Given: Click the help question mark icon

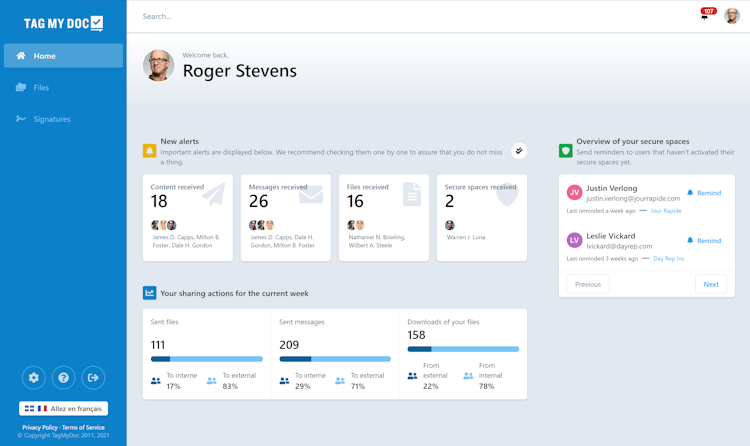Looking at the screenshot, I should pos(63,377).
